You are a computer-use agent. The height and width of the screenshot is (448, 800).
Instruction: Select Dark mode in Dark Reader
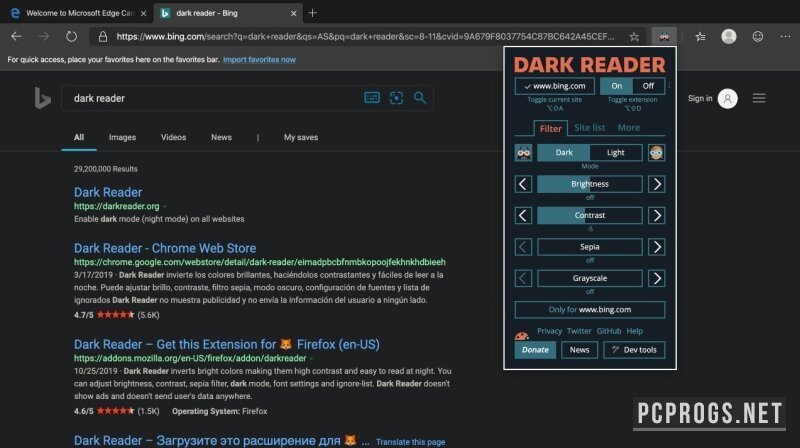pyautogui.click(x=564, y=153)
